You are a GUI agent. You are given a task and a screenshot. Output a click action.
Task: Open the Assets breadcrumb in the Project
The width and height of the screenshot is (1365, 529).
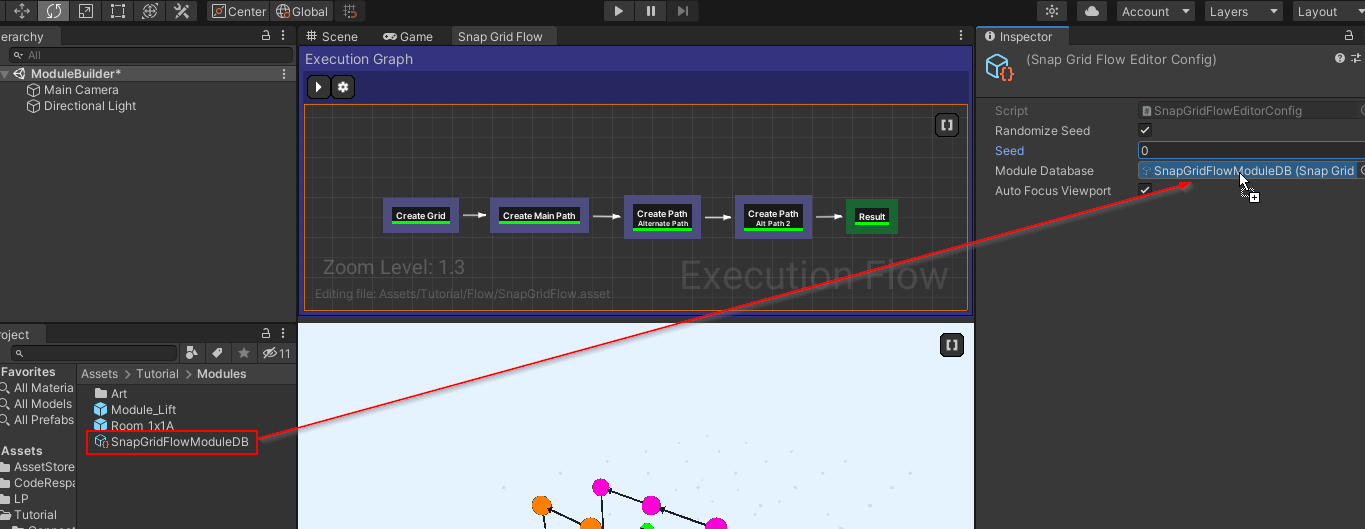point(100,374)
